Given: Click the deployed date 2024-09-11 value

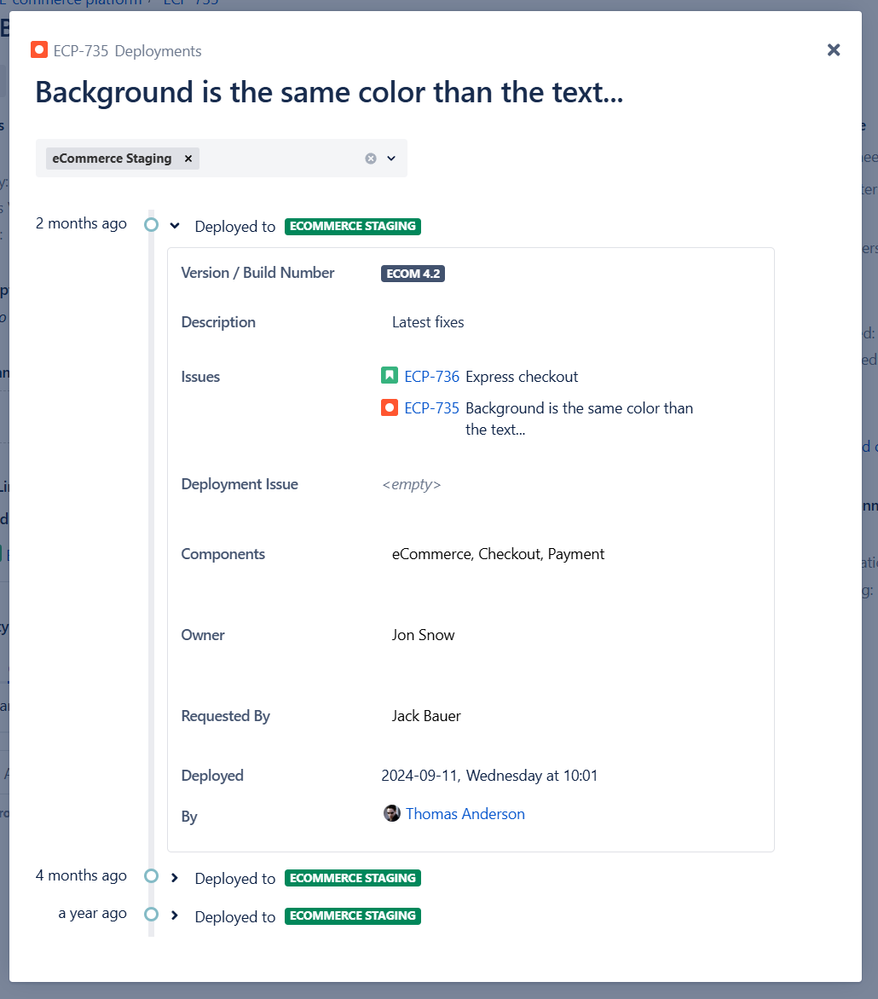Looking at the screenshot, I should pyautogui.click(x=489, y=775).
